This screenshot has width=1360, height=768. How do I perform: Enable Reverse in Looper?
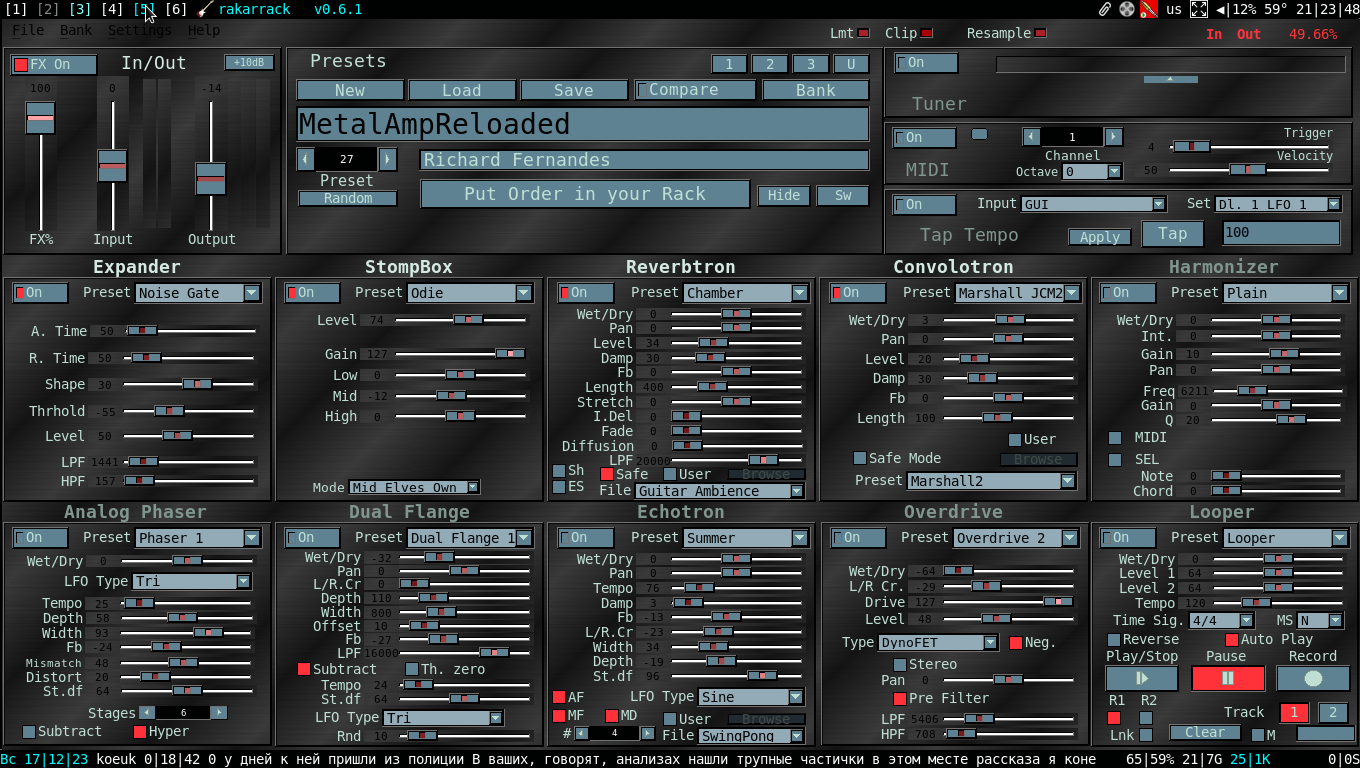(x=1114, y=640)
